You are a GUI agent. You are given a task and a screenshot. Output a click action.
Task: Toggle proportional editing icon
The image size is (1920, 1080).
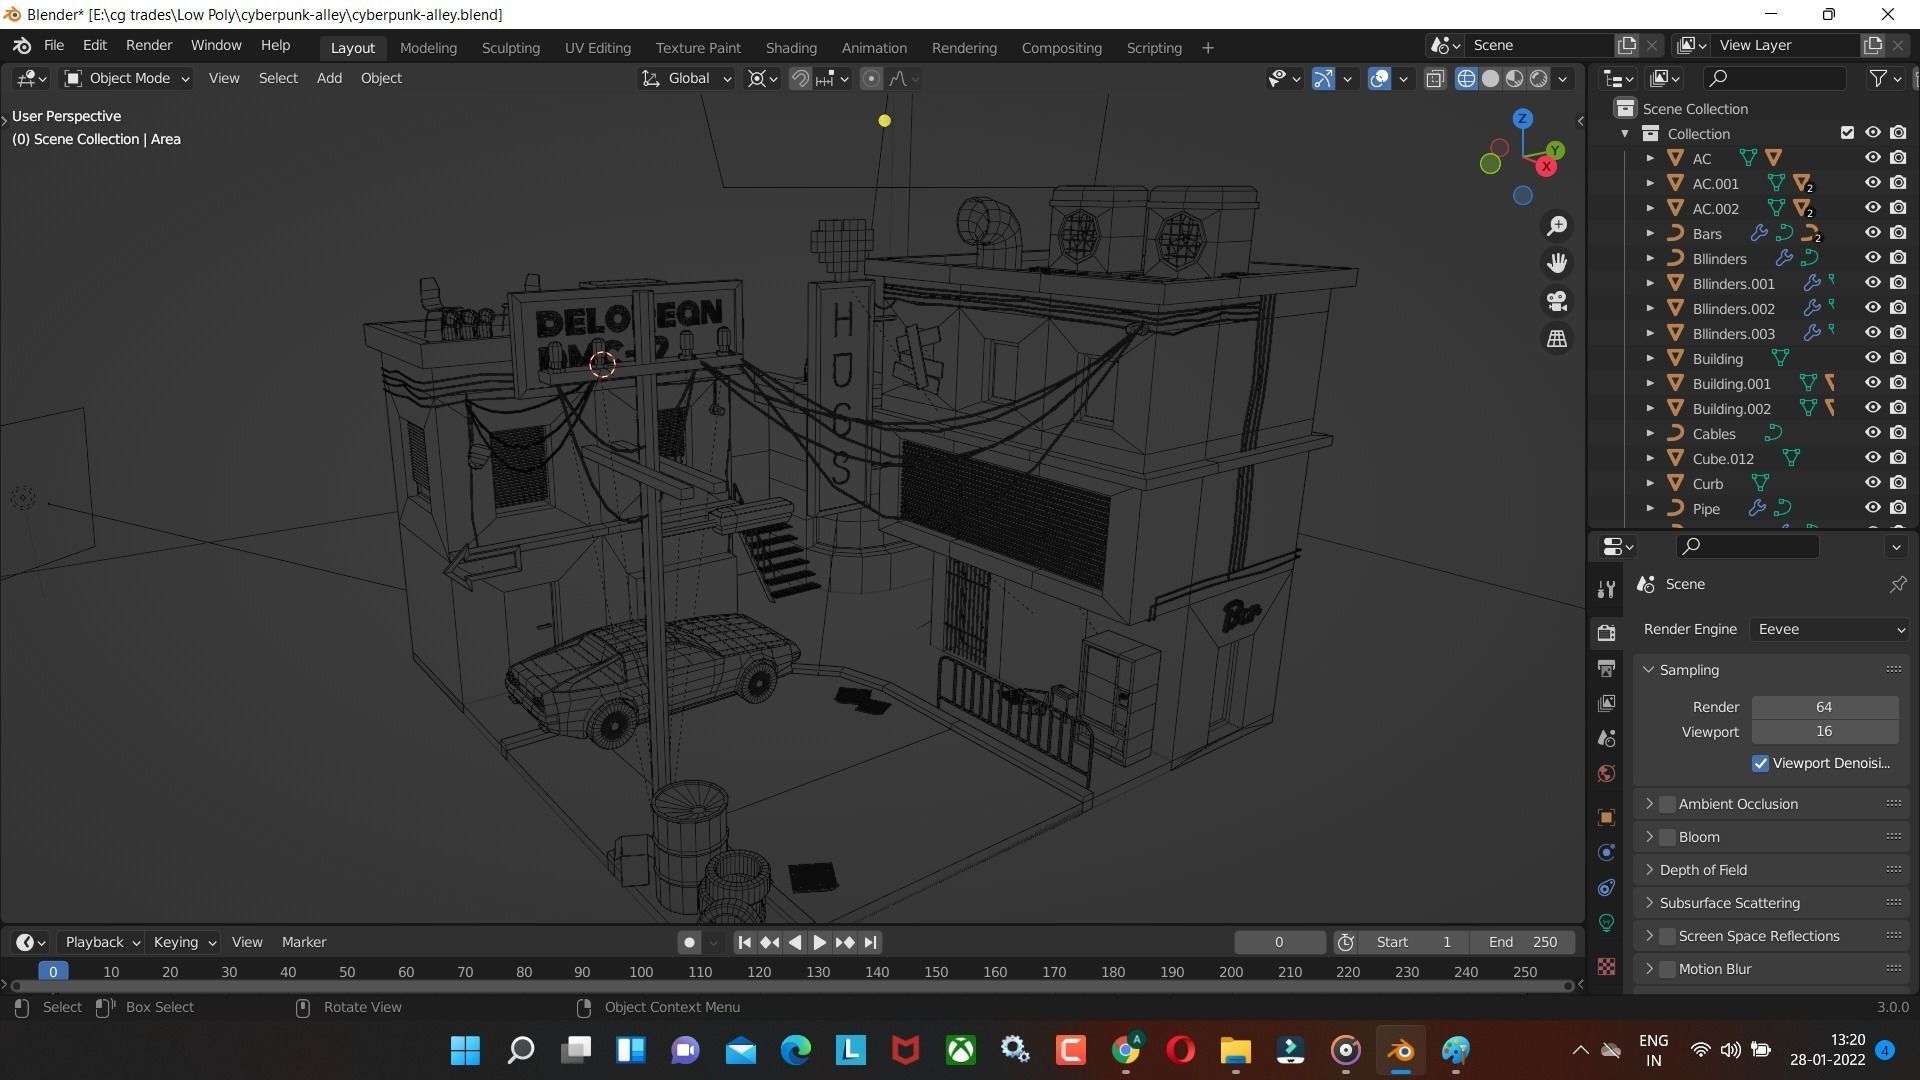[x=871, y=79]
